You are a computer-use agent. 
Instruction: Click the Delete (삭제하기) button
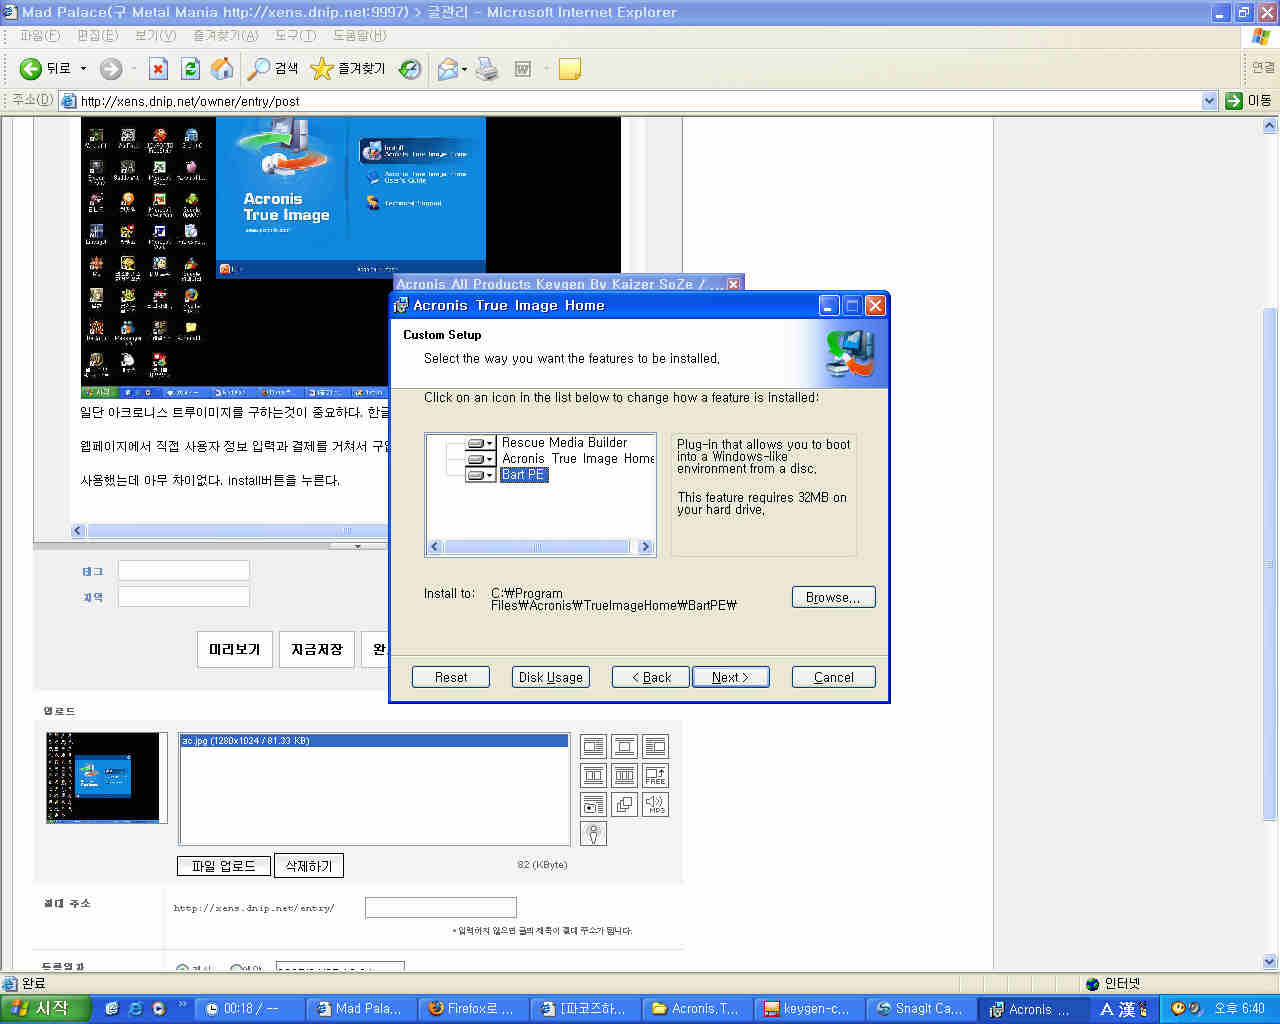coord(308,866)
